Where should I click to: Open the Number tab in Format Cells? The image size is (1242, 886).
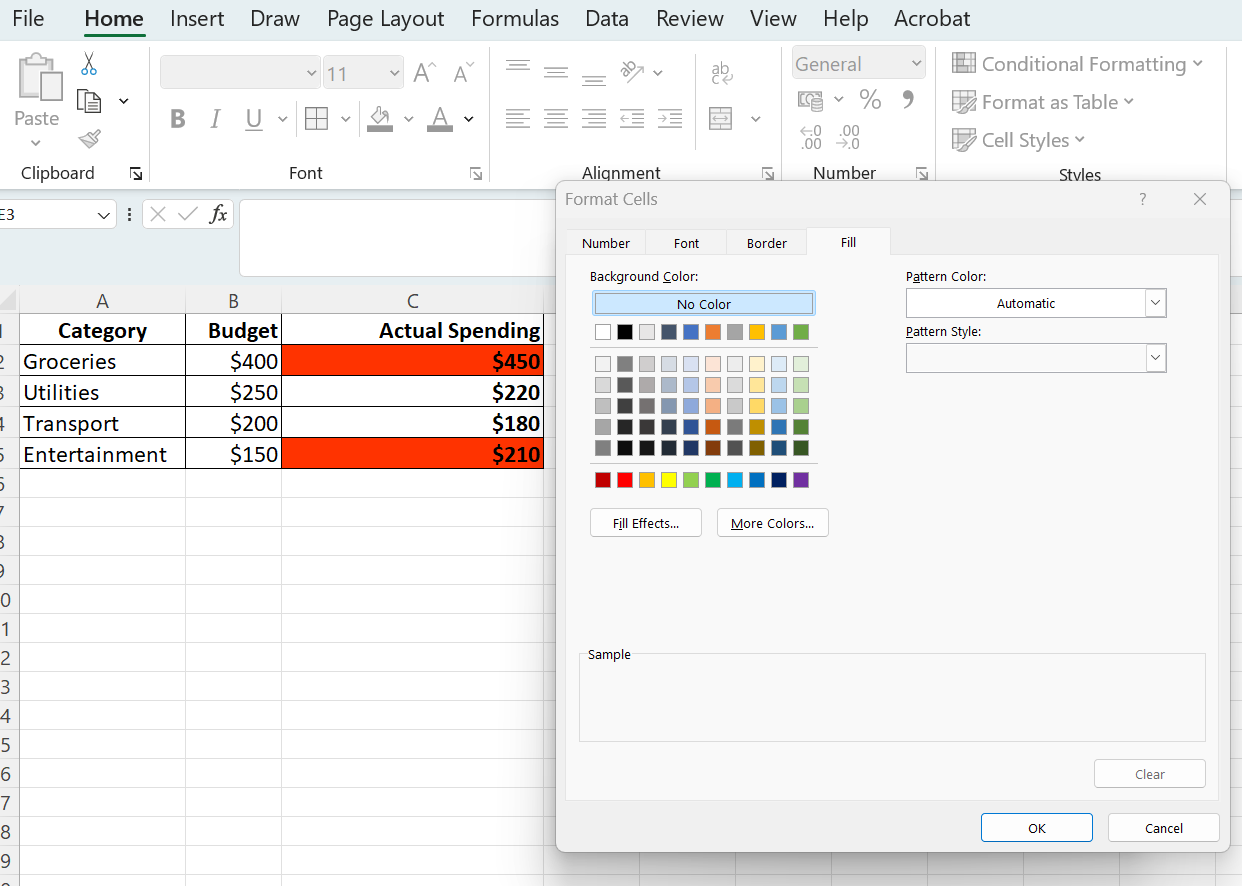(x=606, y=243)
